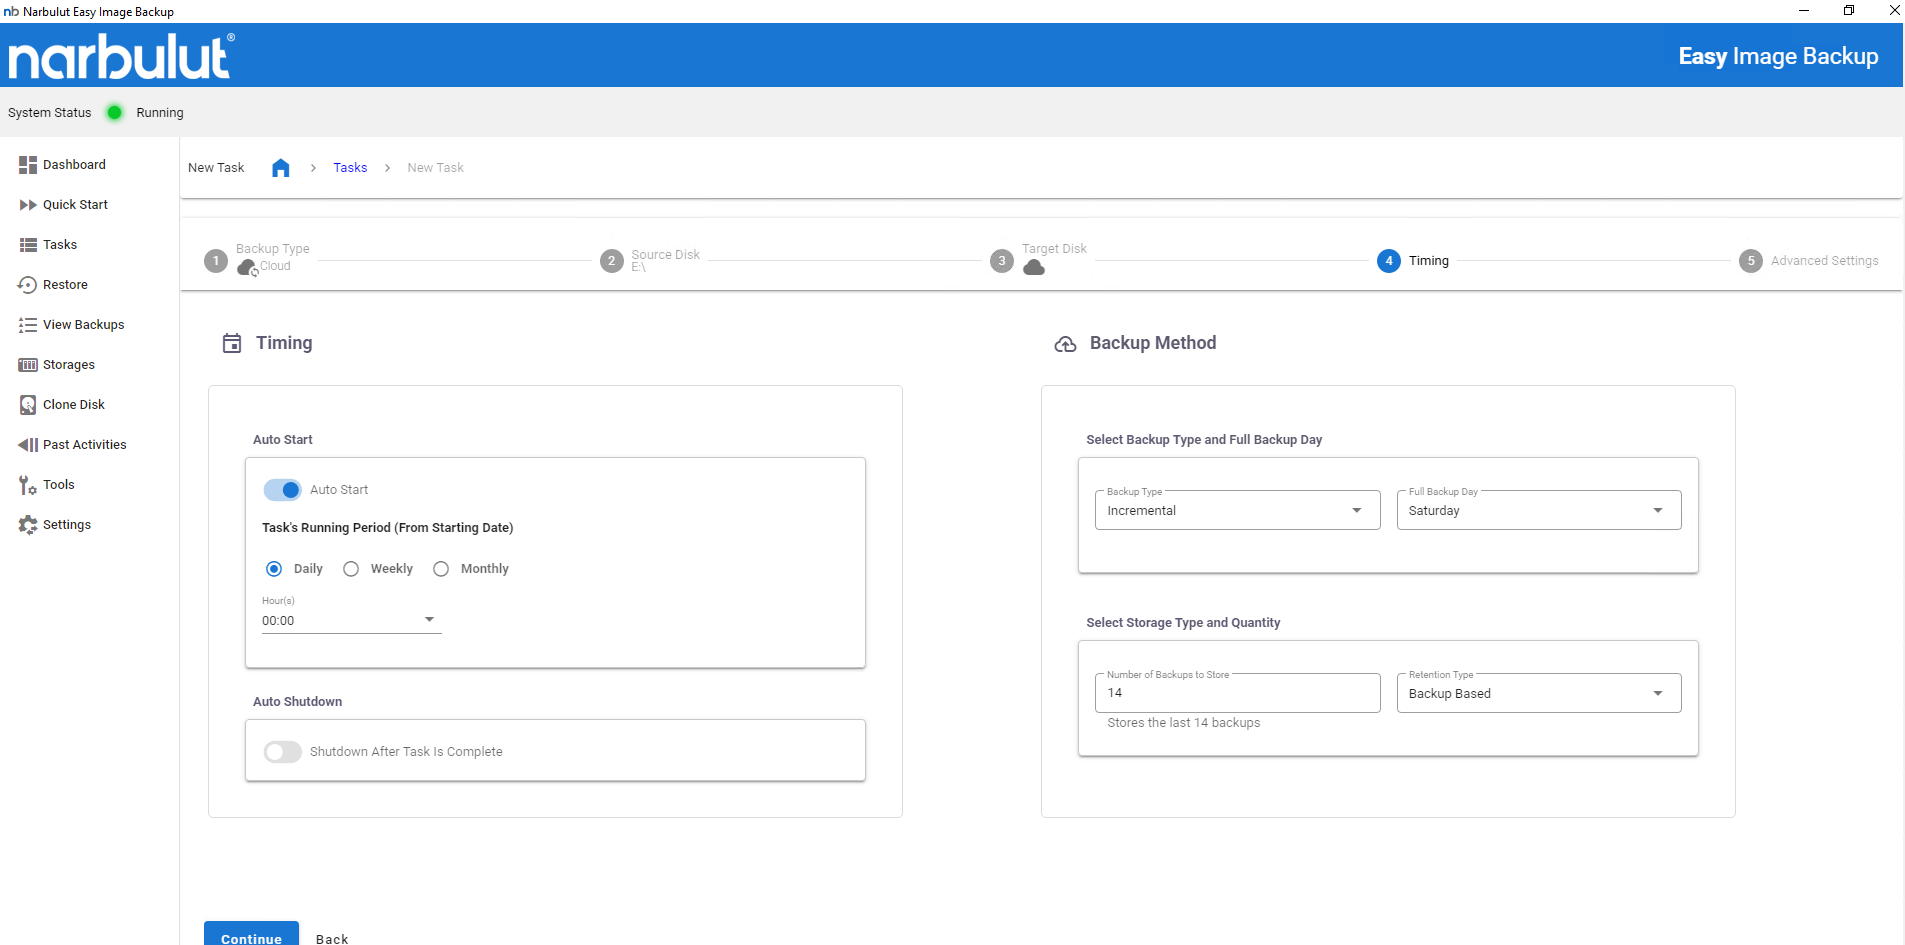Image resolution: width=1905 pixels, height=945 pixels.
Task: Disable the Auto Start toggle
Action: coord(283,490)
